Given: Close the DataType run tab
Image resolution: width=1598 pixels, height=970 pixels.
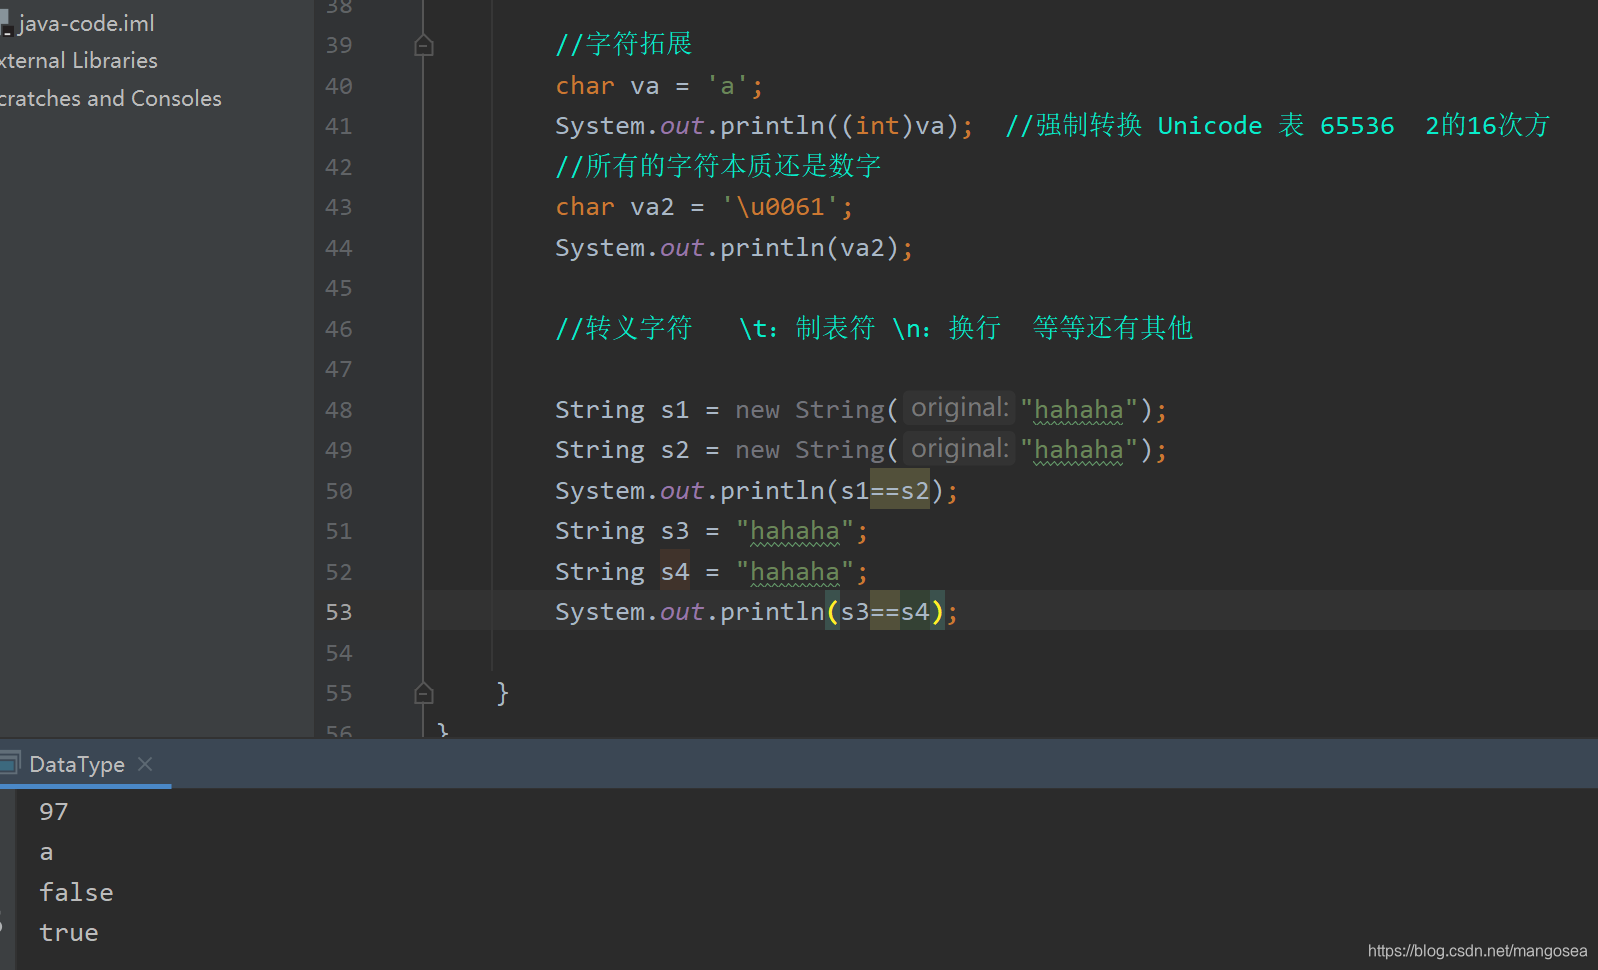Looking at the screenshot, I should click(x=145, y=764).
